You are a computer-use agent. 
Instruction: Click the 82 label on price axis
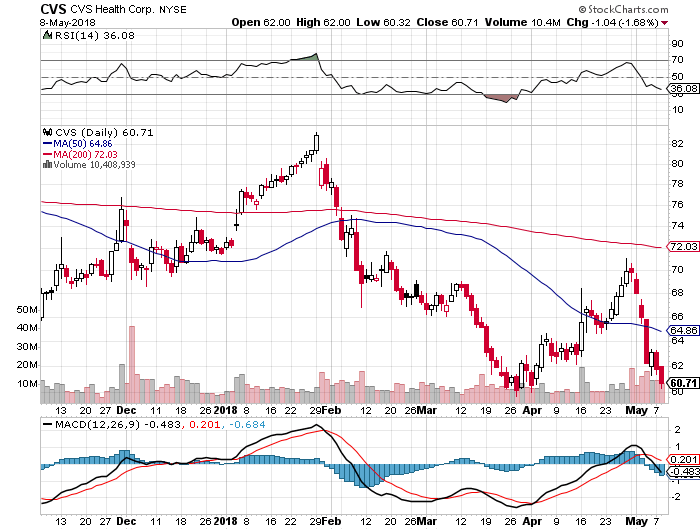pyautogui.click(x=677, y=143)
